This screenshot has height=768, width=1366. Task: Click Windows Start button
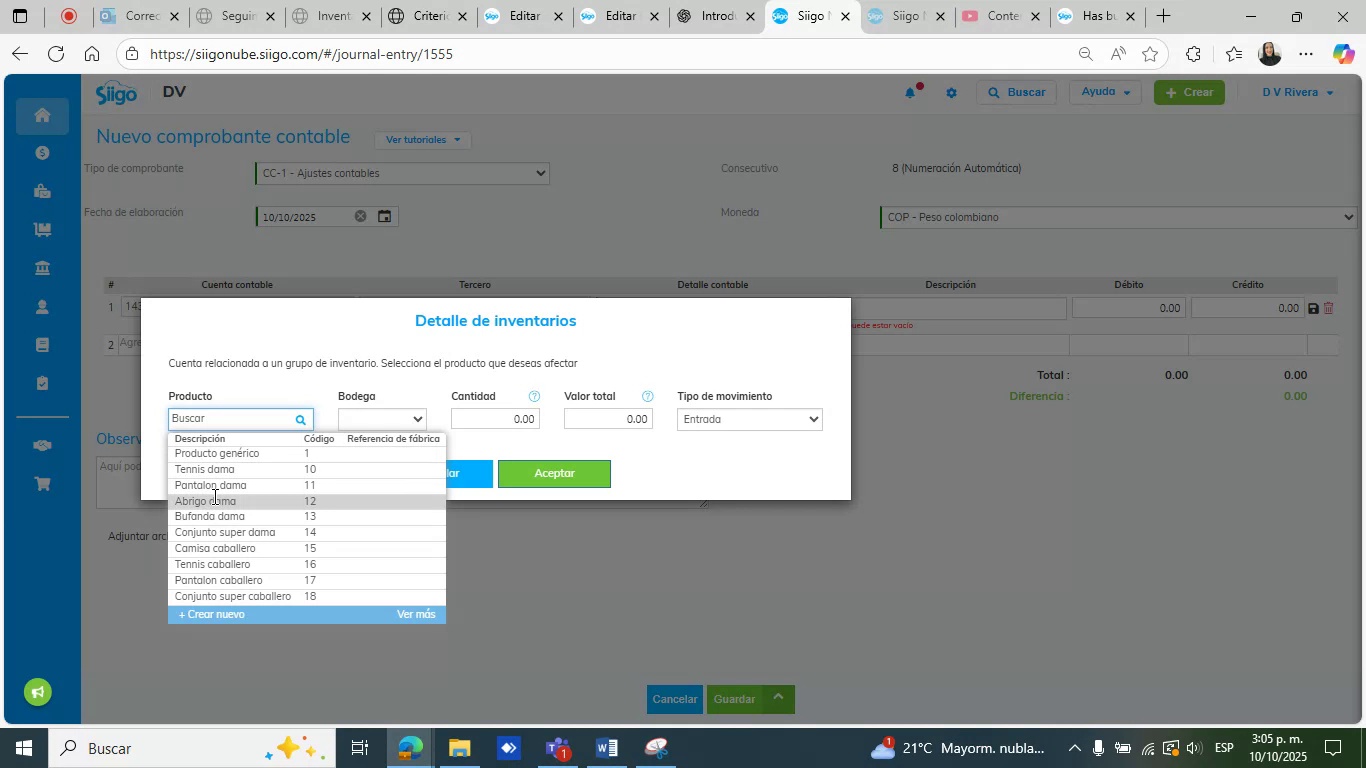(x=22, y=748)
